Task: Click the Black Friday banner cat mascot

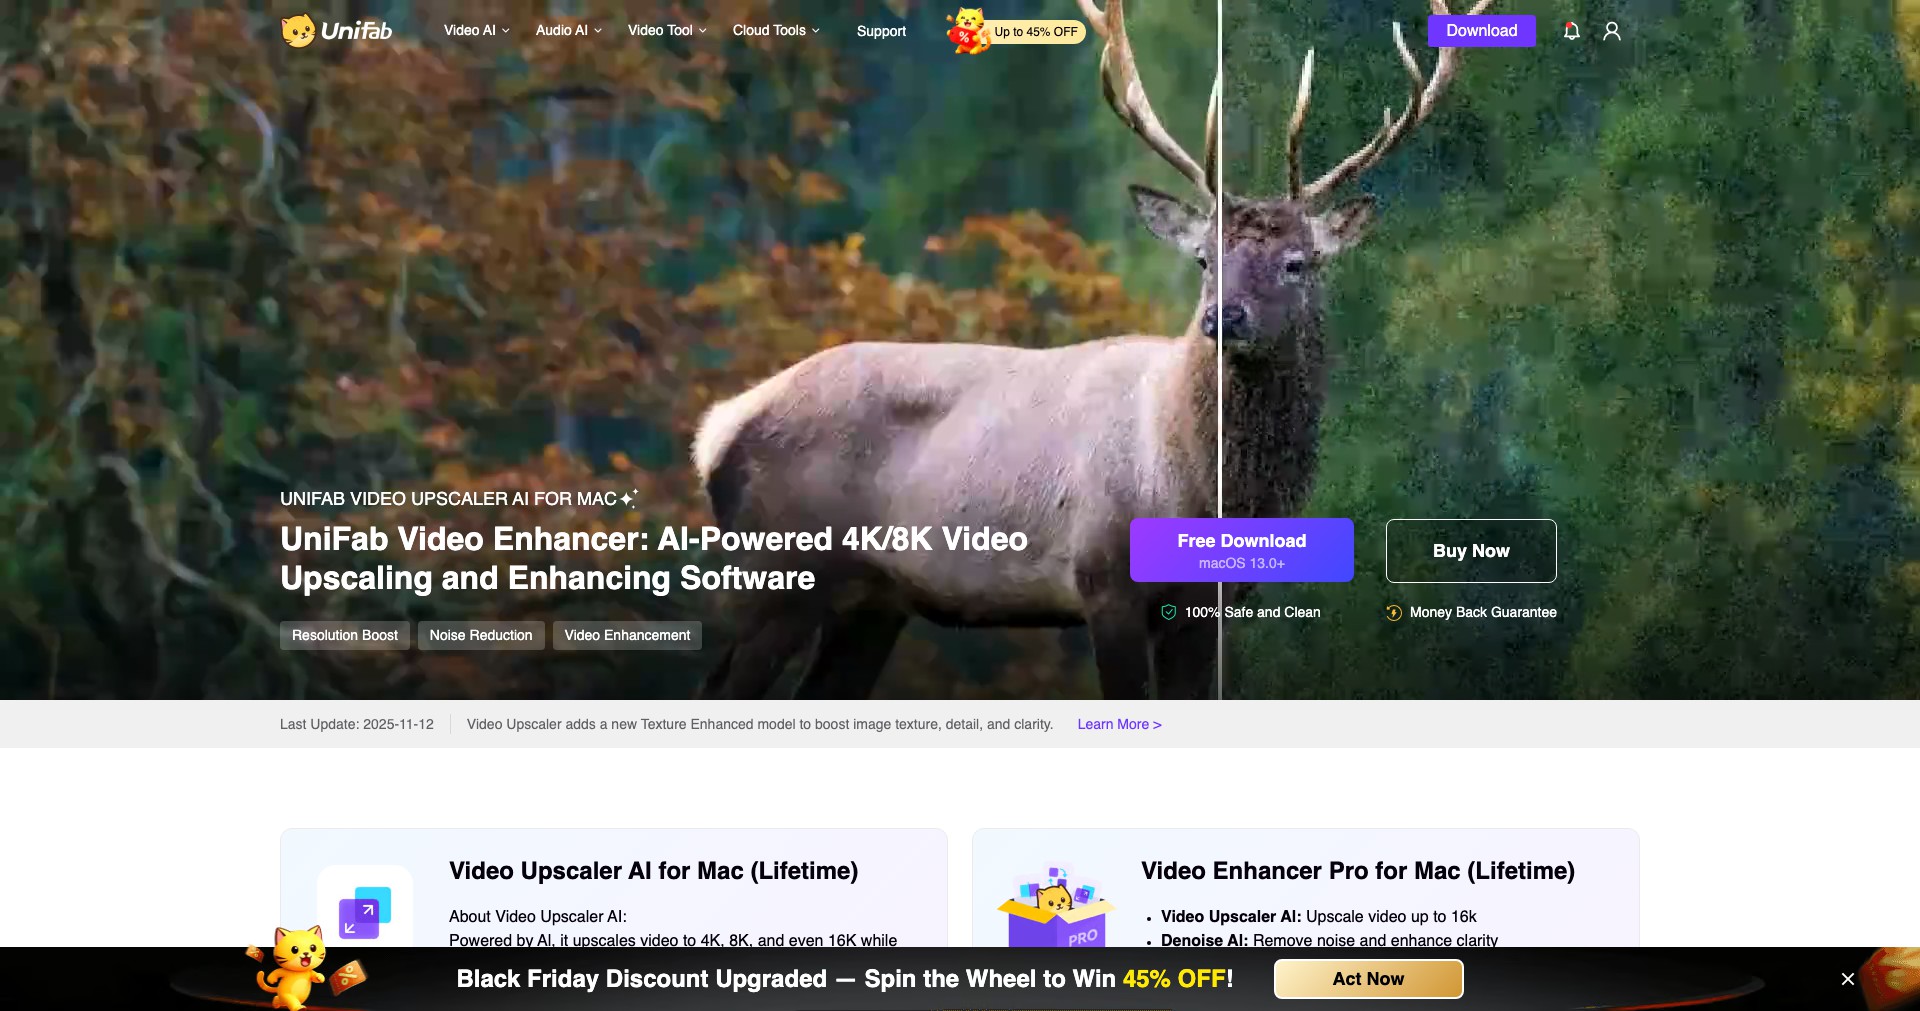Action: (300, 966)
